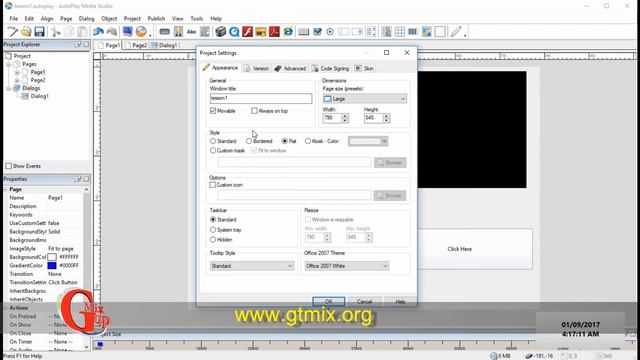Screen dimensions: 640x360
Task: Switch to the Skin tab
Action: [364, 68]
